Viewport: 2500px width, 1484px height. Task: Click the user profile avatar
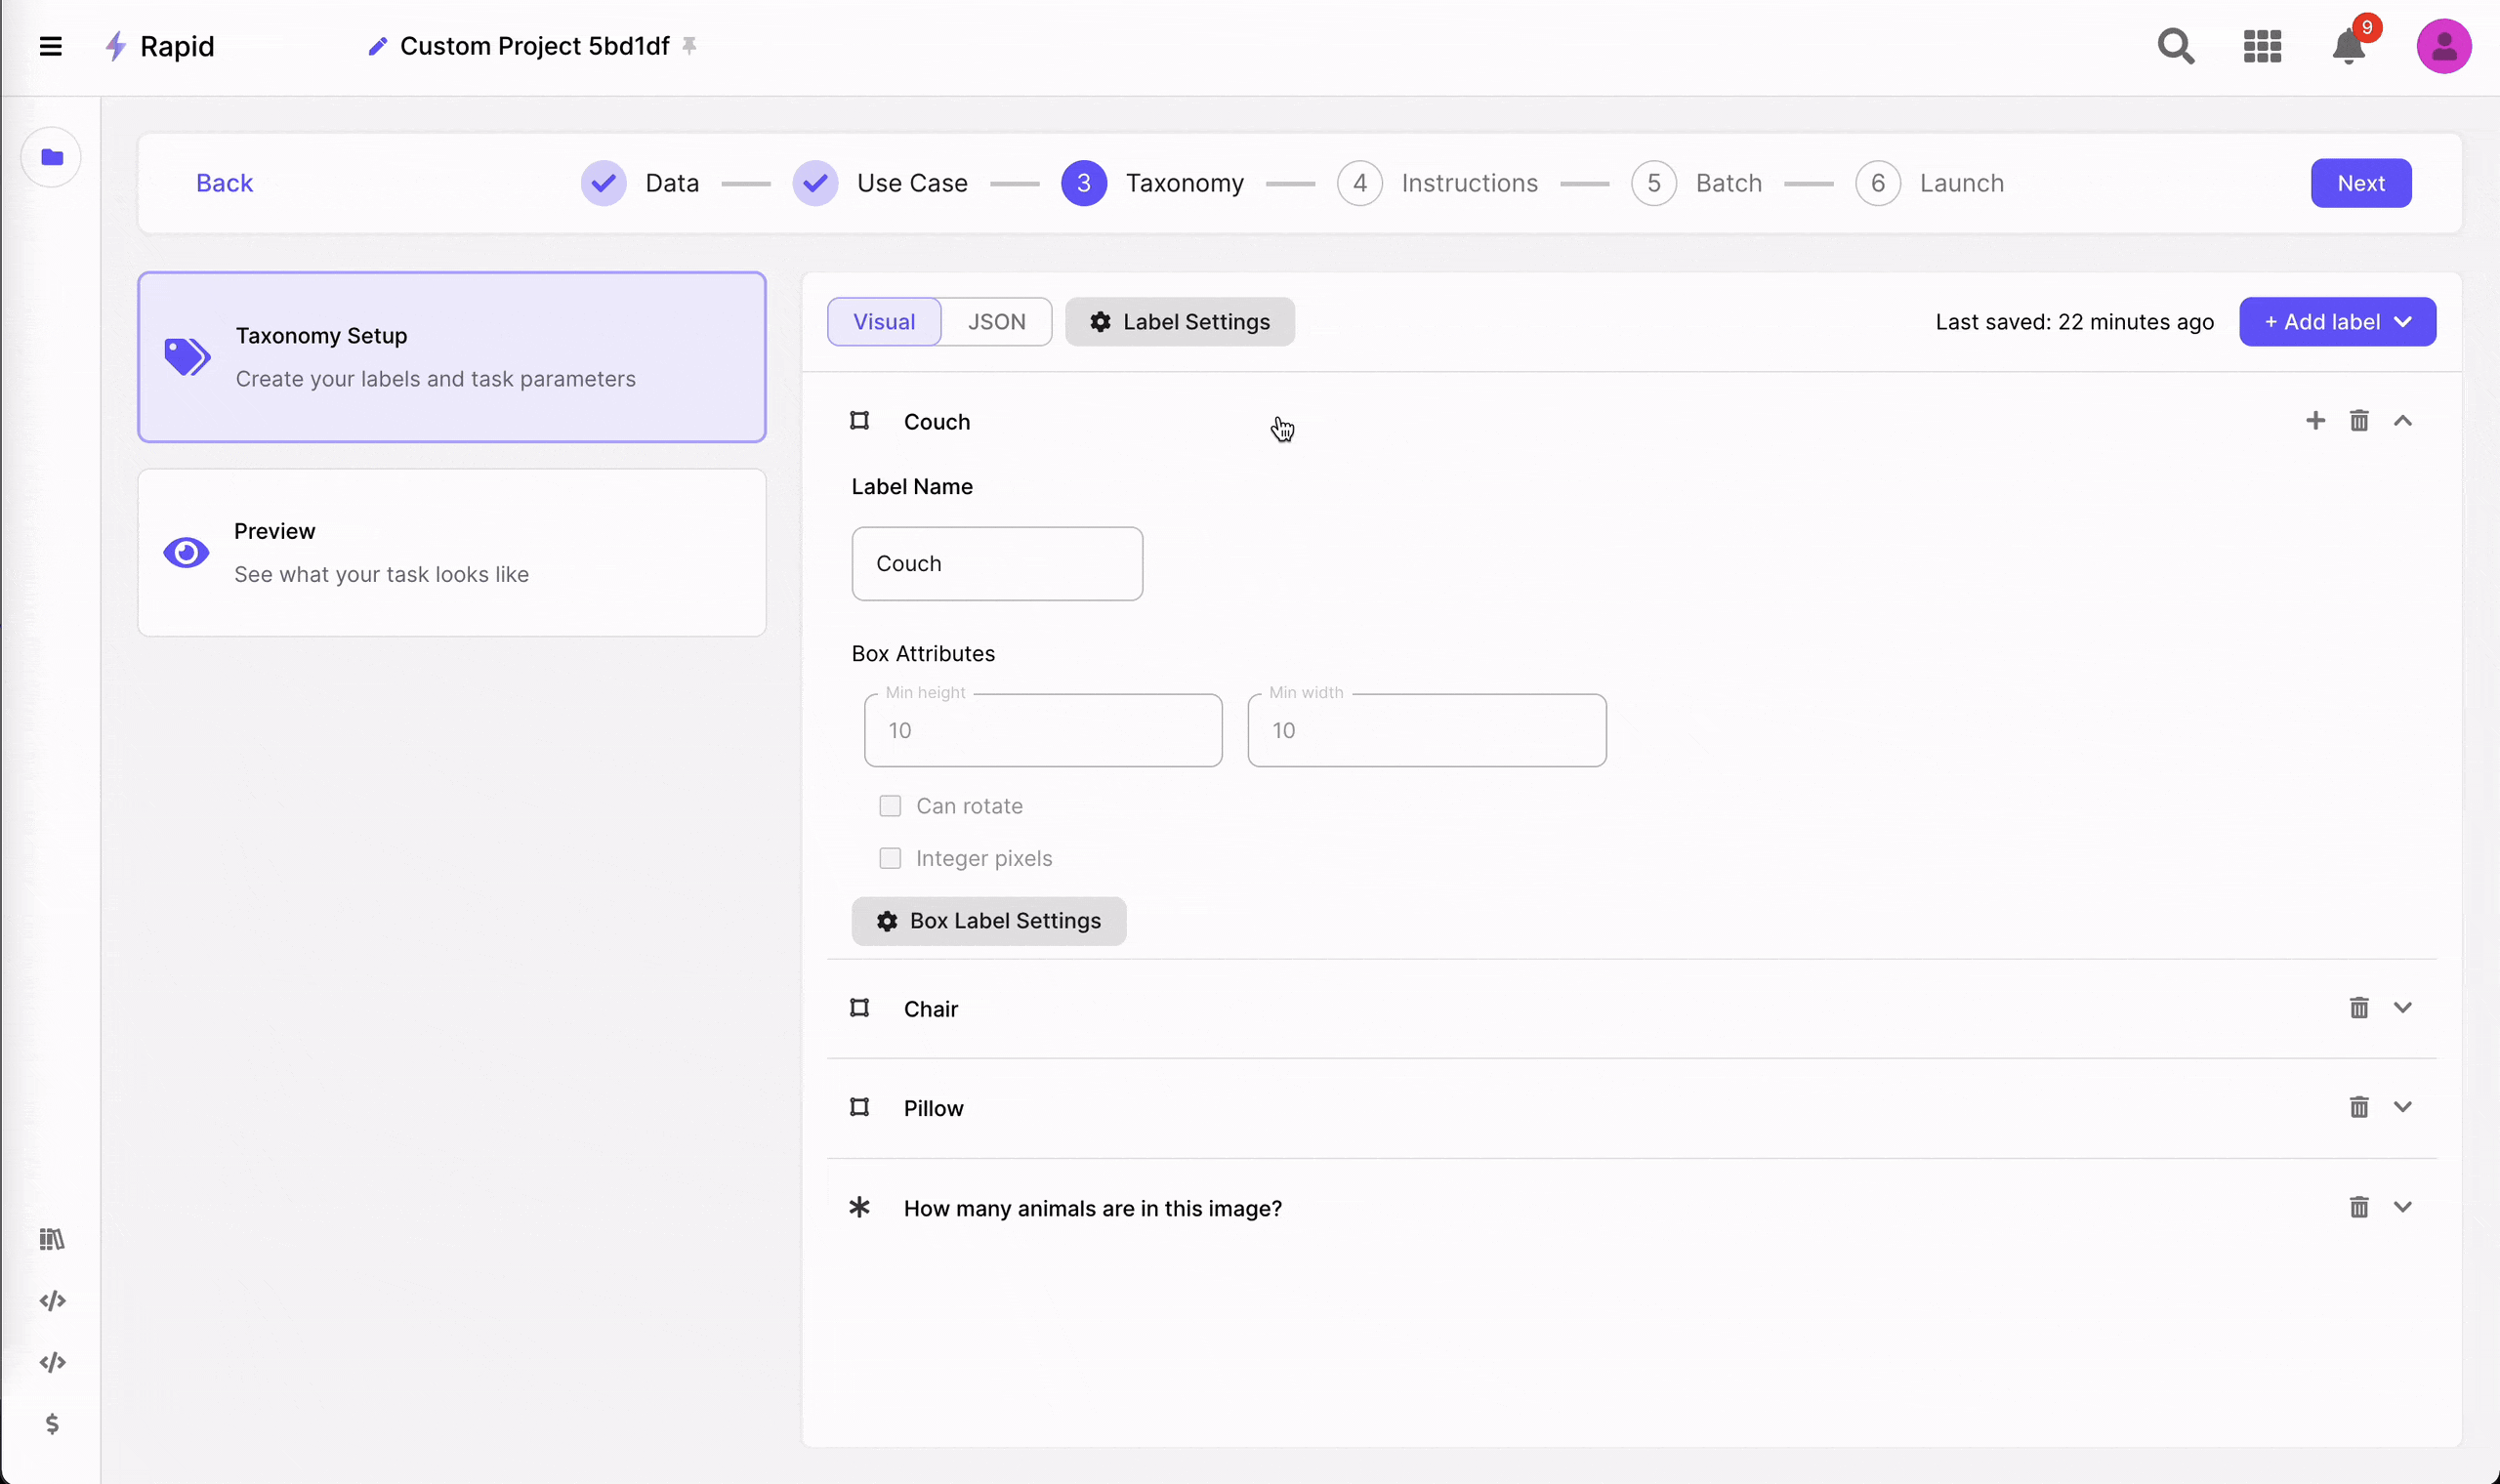(2443, 46)
